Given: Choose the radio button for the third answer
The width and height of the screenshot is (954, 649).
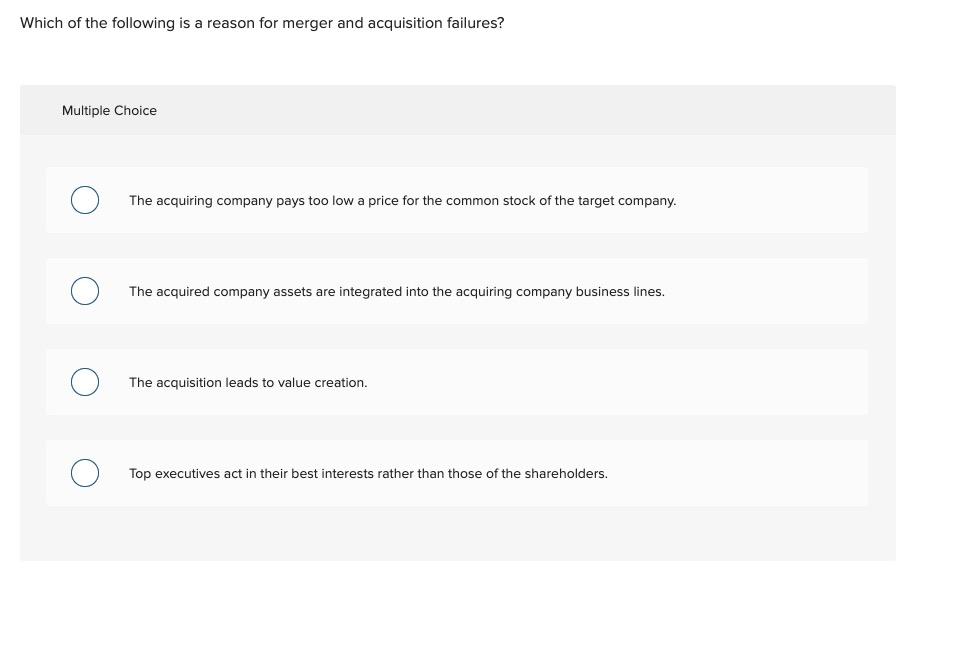Looking at the screenshot, I should 85,381.
